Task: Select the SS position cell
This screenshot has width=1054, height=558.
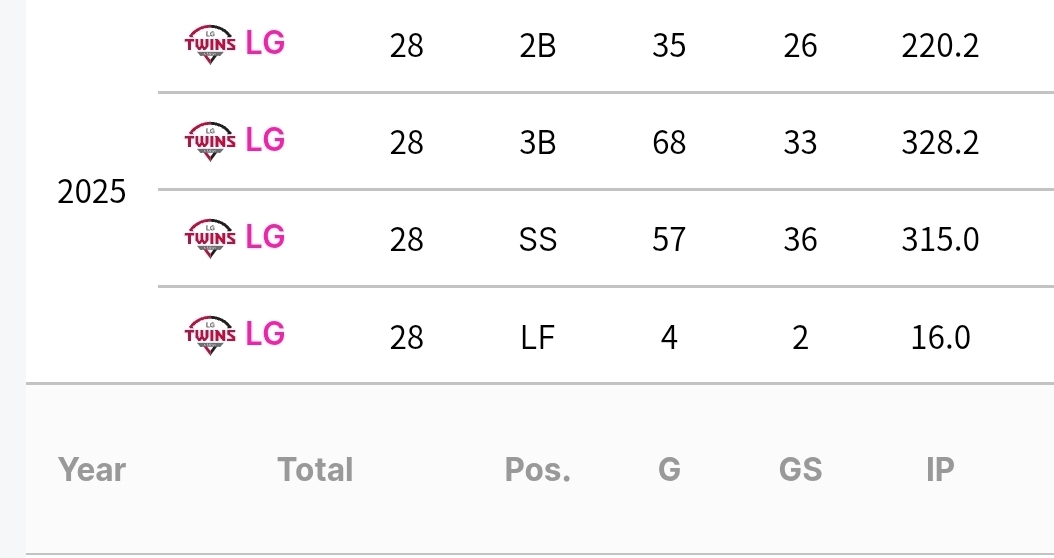Action: 538,239
